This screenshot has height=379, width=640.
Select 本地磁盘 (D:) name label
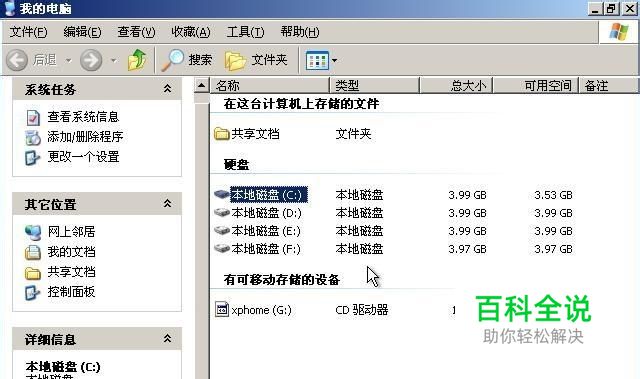pyautogui.click(x=266, y=213)
